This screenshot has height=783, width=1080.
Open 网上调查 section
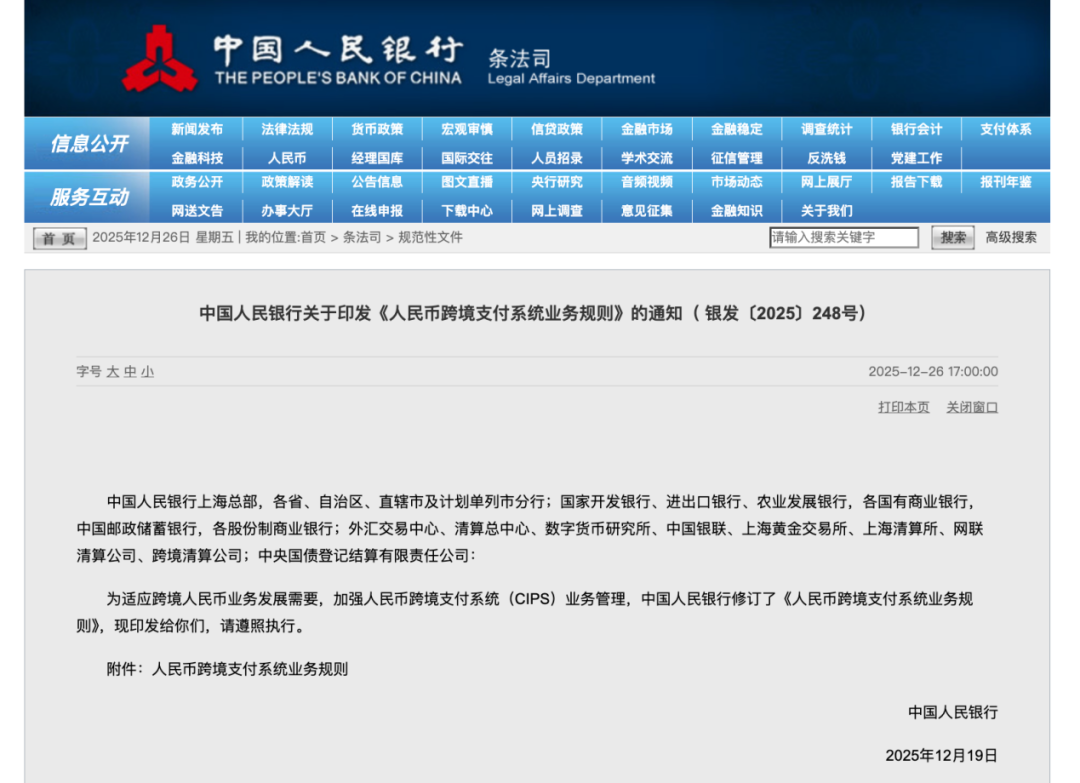click(557, 211)
